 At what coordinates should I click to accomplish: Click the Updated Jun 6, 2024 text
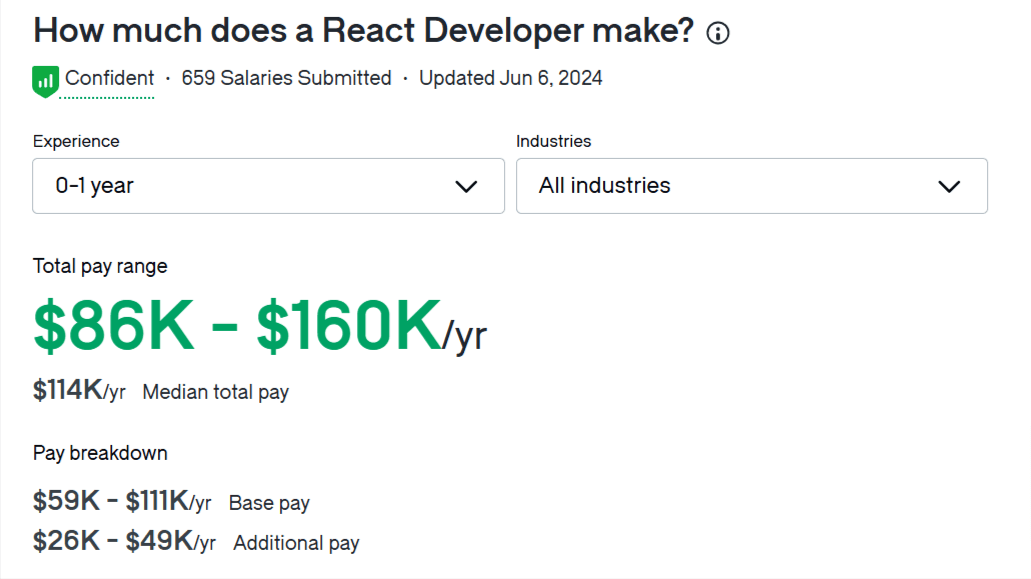click(x=510, y=78)
